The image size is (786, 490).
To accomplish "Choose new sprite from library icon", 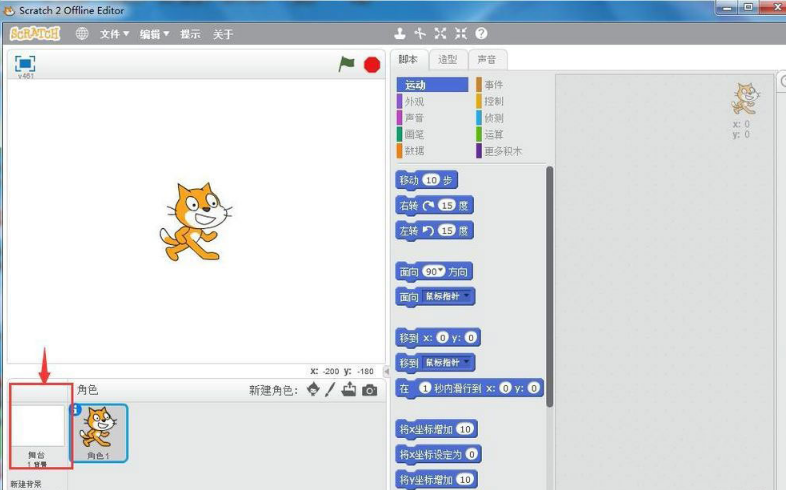I will click(314, 390).
